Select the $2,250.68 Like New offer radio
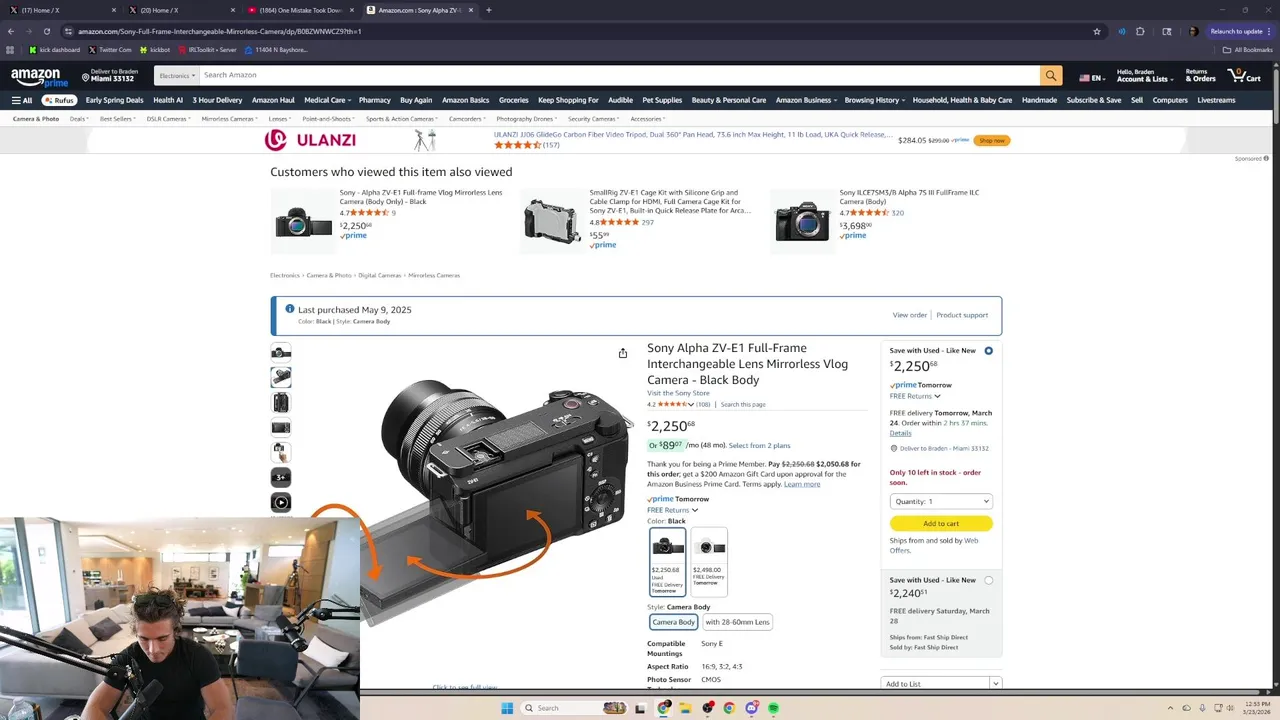 988,351
